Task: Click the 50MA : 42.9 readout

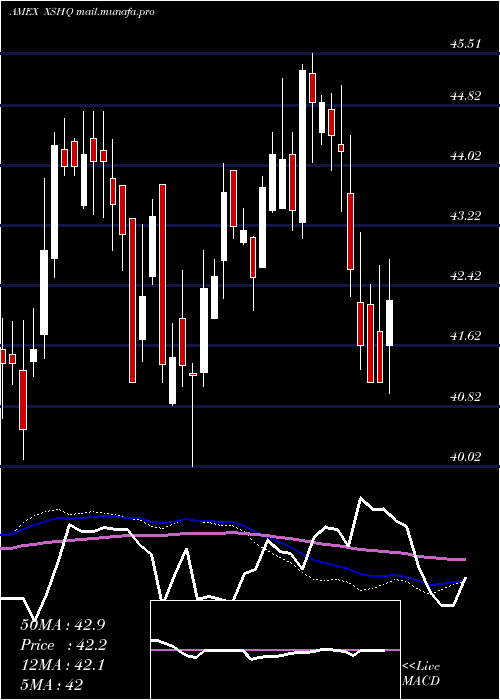Action: 63,625
